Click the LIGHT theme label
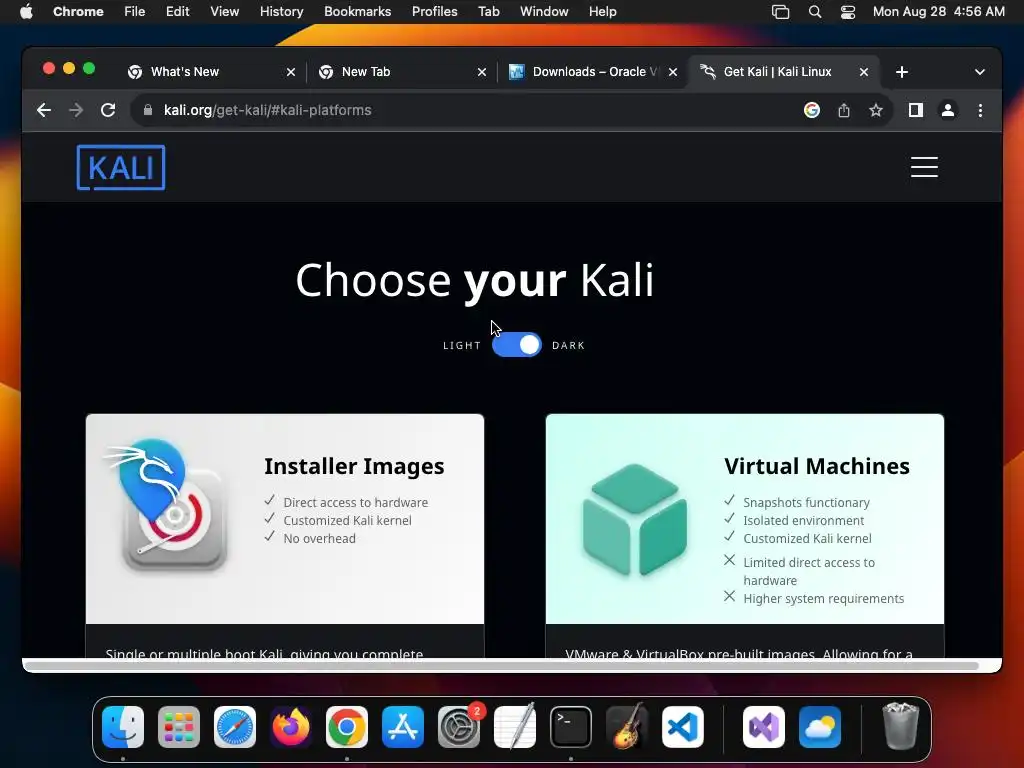1024x768 pixels. (x=462, y=345)
